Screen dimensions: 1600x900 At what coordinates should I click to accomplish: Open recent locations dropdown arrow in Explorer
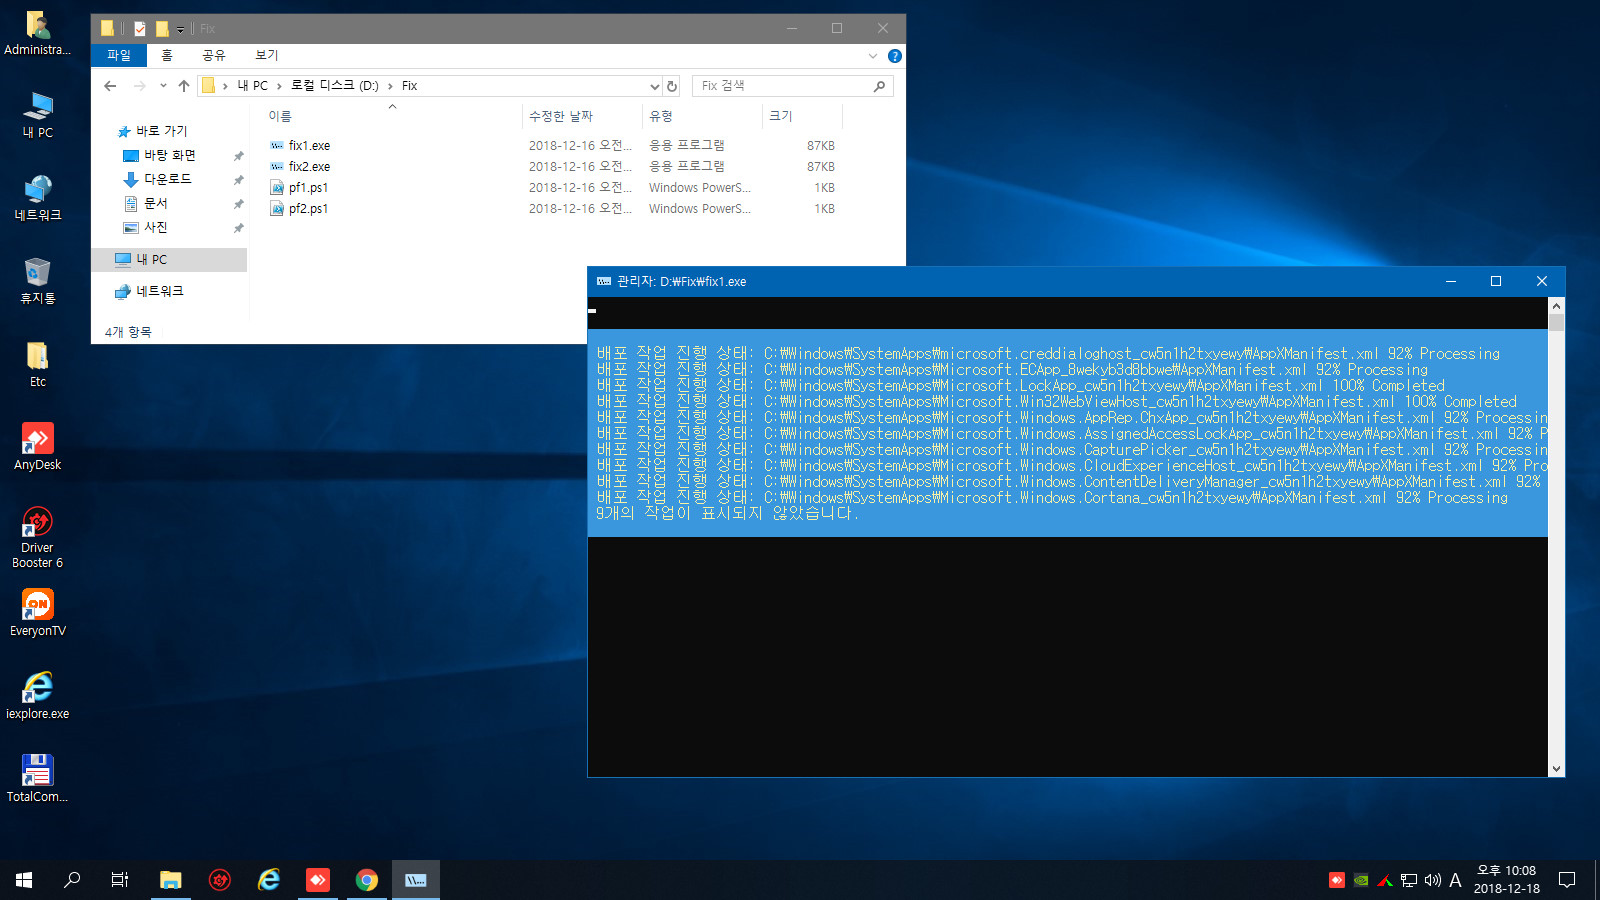(x=163, y=86)
